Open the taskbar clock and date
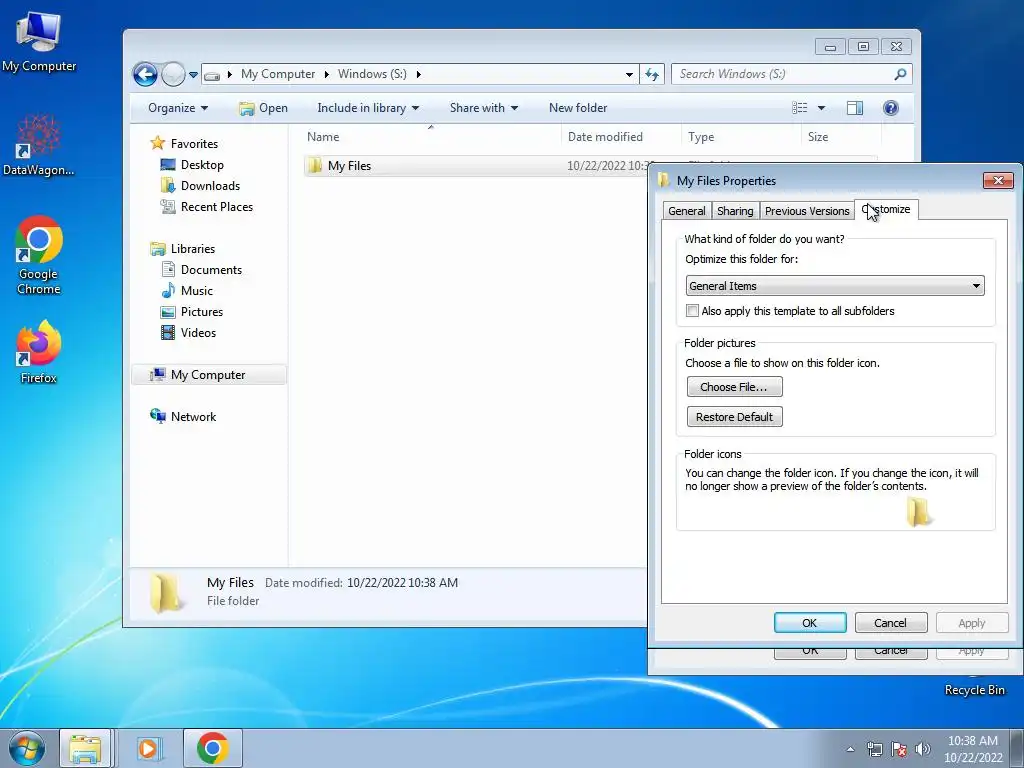1024x768 pixels. click(x=973, y=749)
